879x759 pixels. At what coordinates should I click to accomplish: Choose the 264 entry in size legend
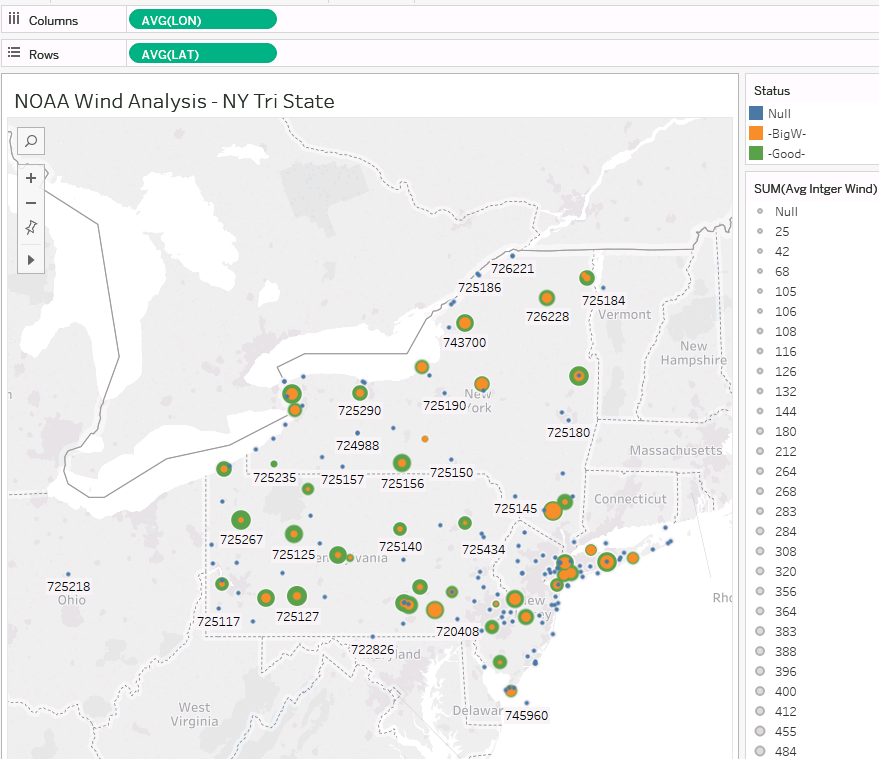761,471
